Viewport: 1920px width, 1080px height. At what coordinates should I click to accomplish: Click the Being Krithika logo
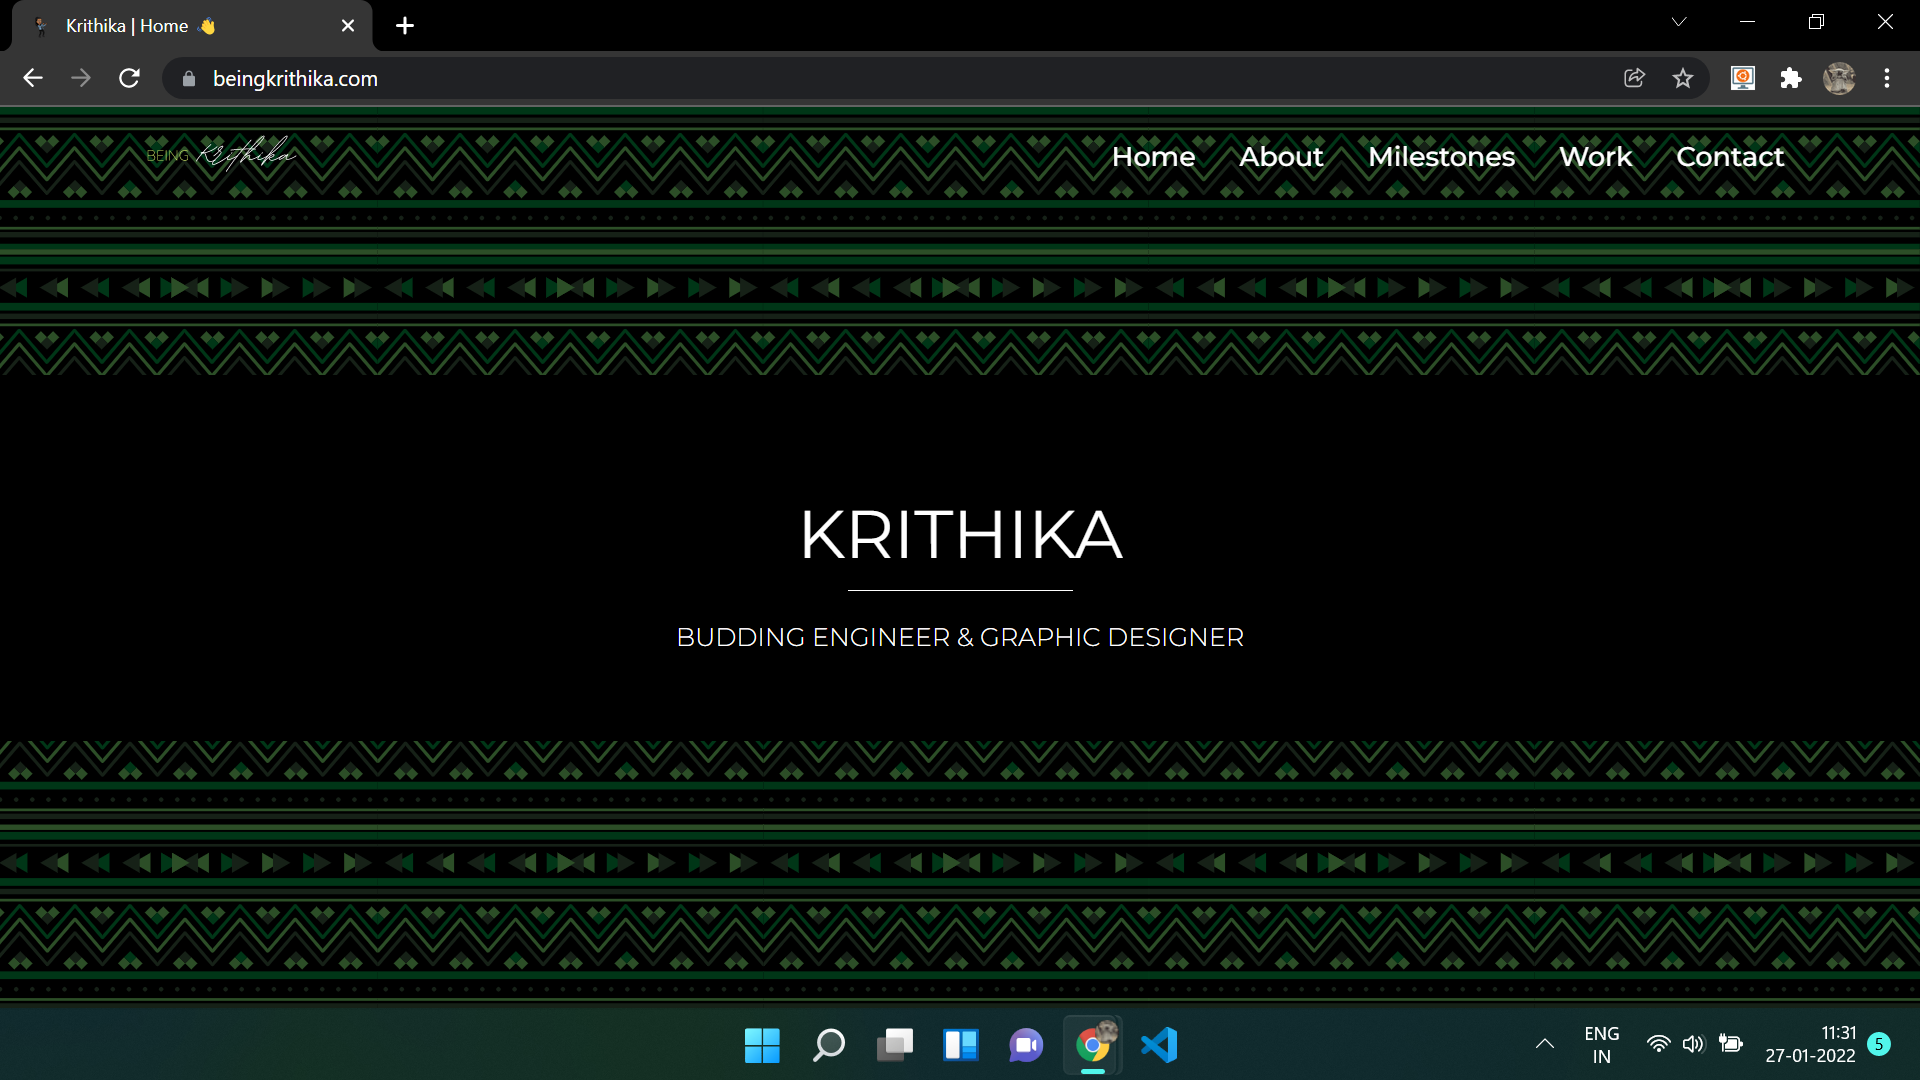click(221, 154)
